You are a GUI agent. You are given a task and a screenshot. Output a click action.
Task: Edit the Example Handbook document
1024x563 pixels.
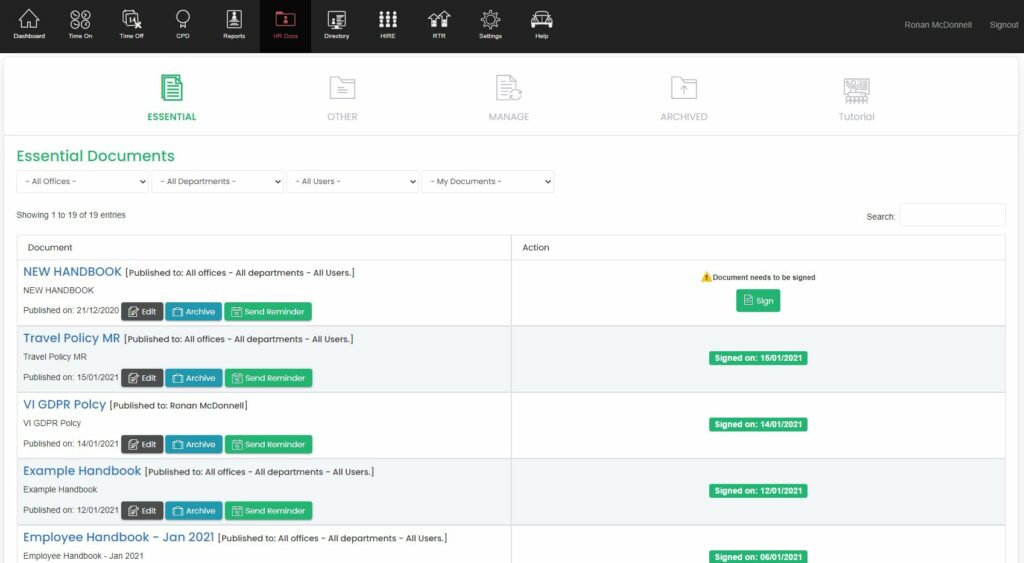tap(142, 511)
